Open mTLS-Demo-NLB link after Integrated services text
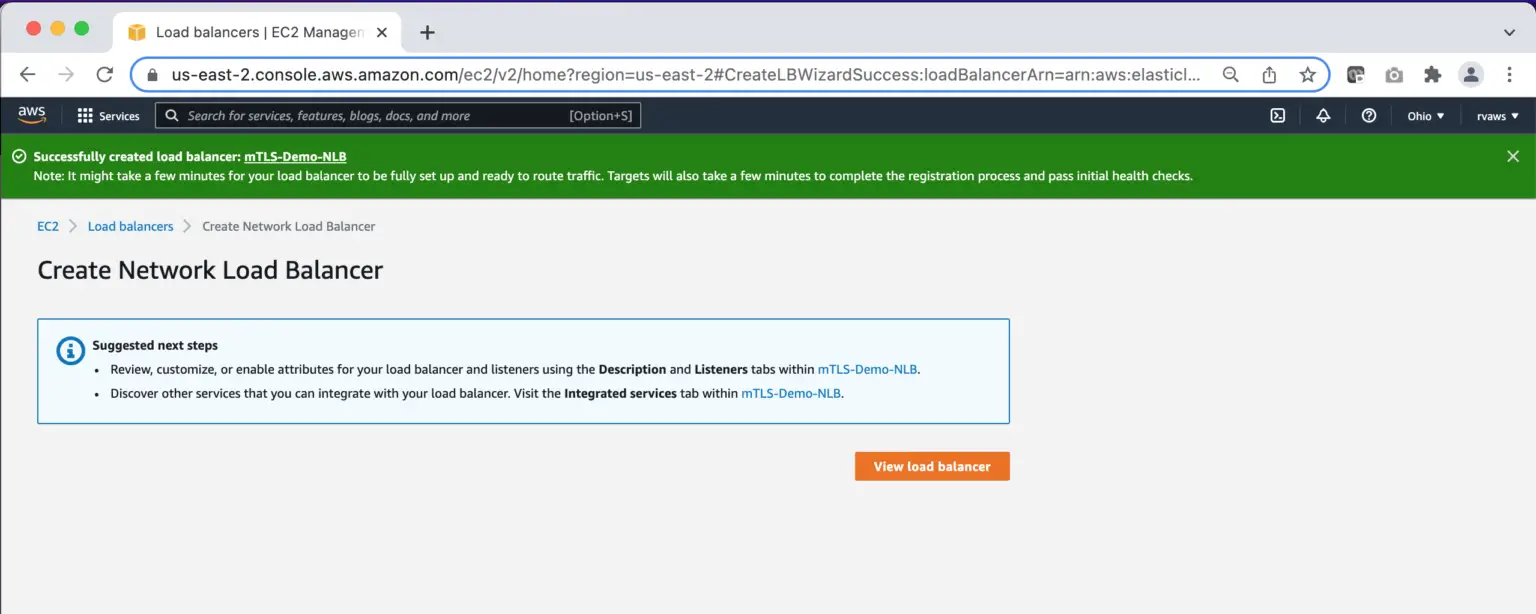The width and height of the screenshot is (1536, 614). click(x=791, y=394)
